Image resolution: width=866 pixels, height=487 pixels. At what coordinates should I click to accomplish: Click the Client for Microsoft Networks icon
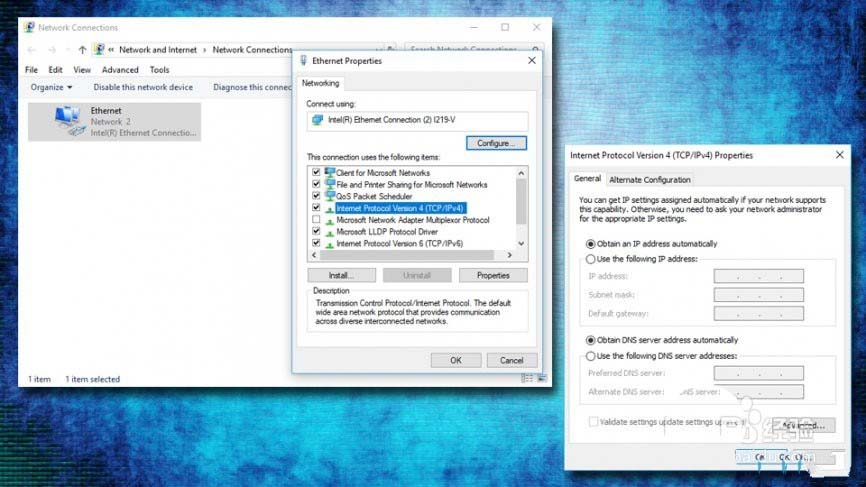[330, 172]
